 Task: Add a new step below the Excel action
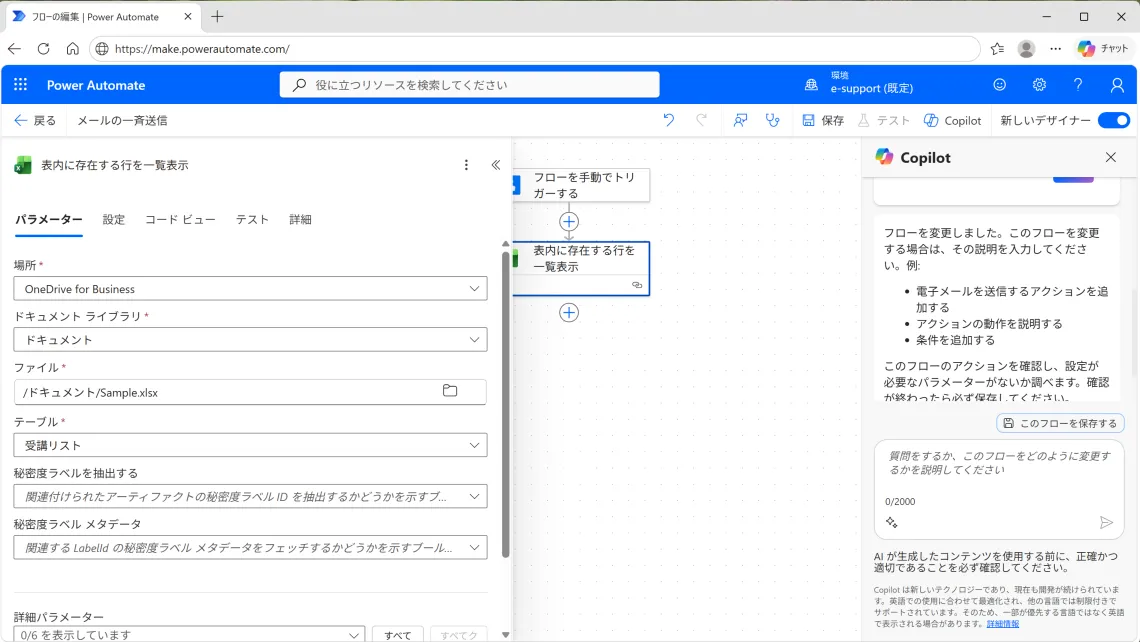[568, 312]
